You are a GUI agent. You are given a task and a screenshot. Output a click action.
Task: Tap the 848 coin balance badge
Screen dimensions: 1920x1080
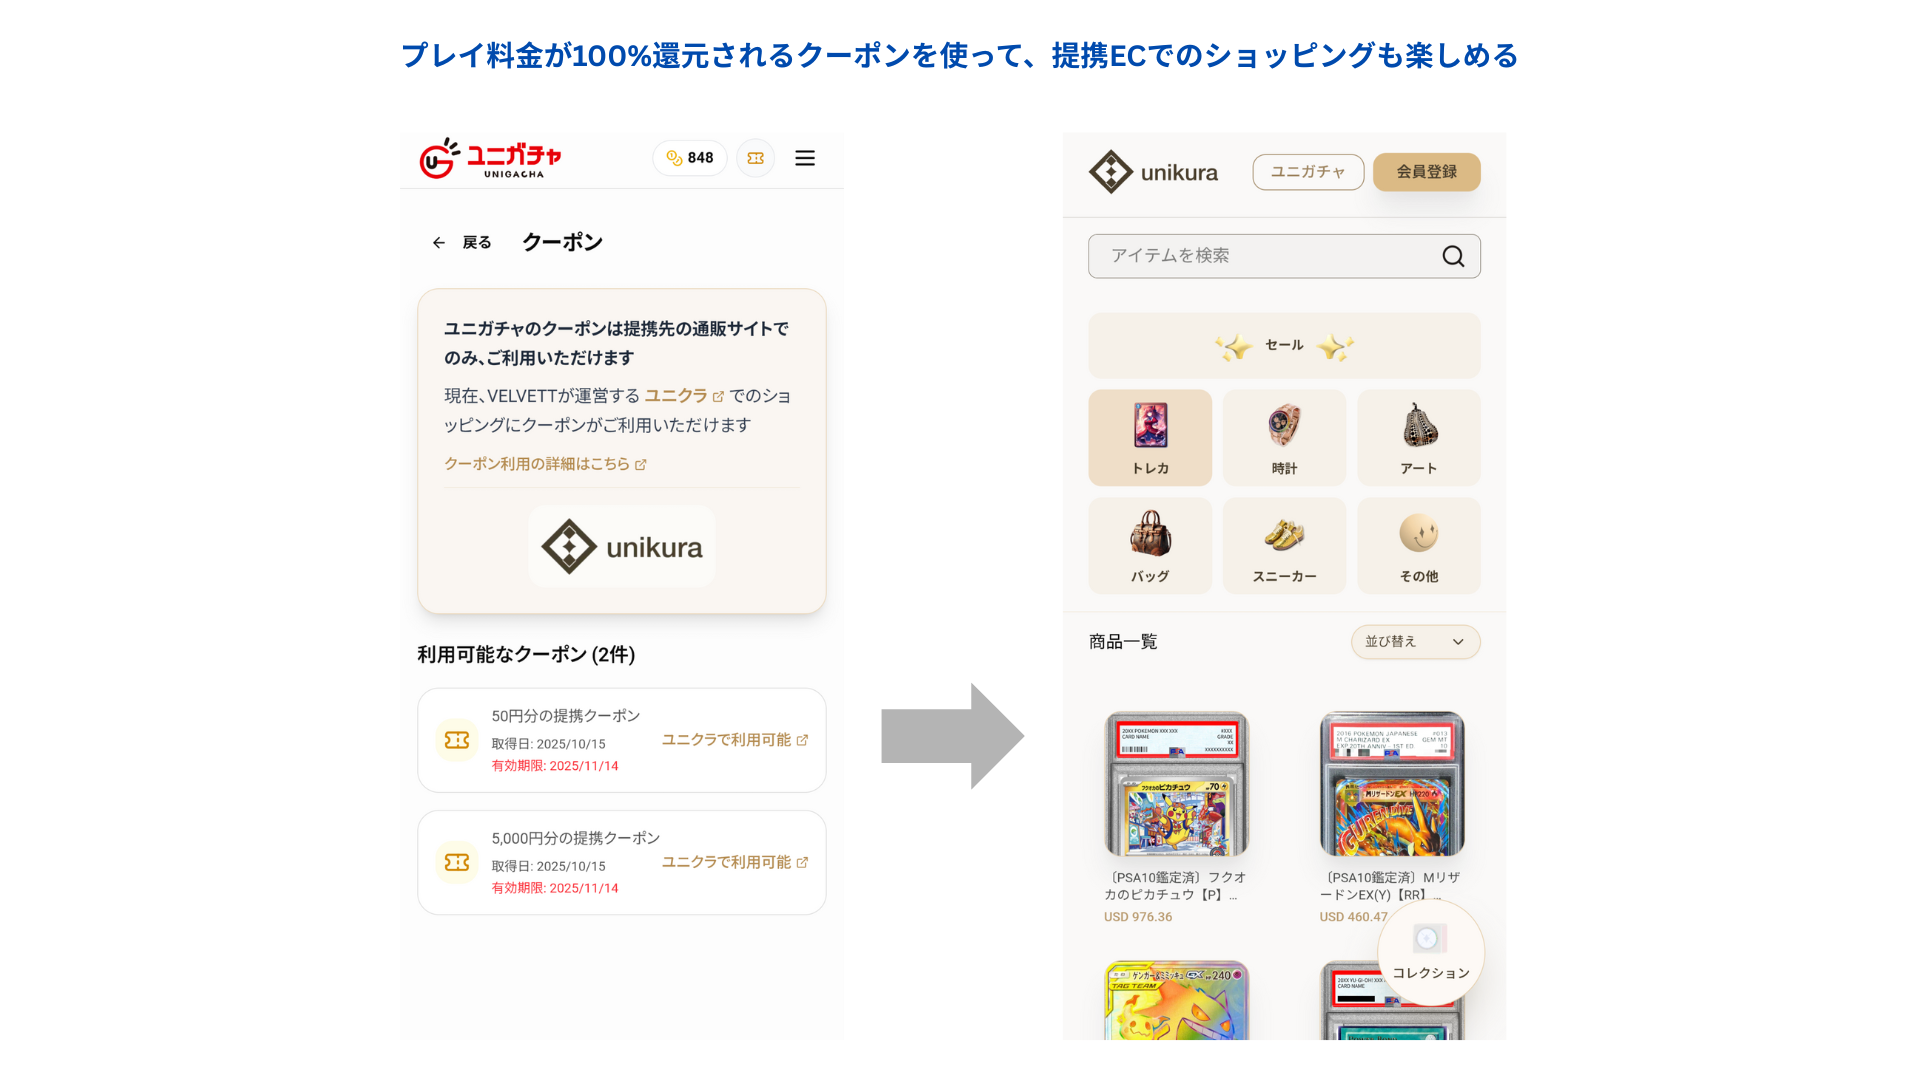(690, 158)
